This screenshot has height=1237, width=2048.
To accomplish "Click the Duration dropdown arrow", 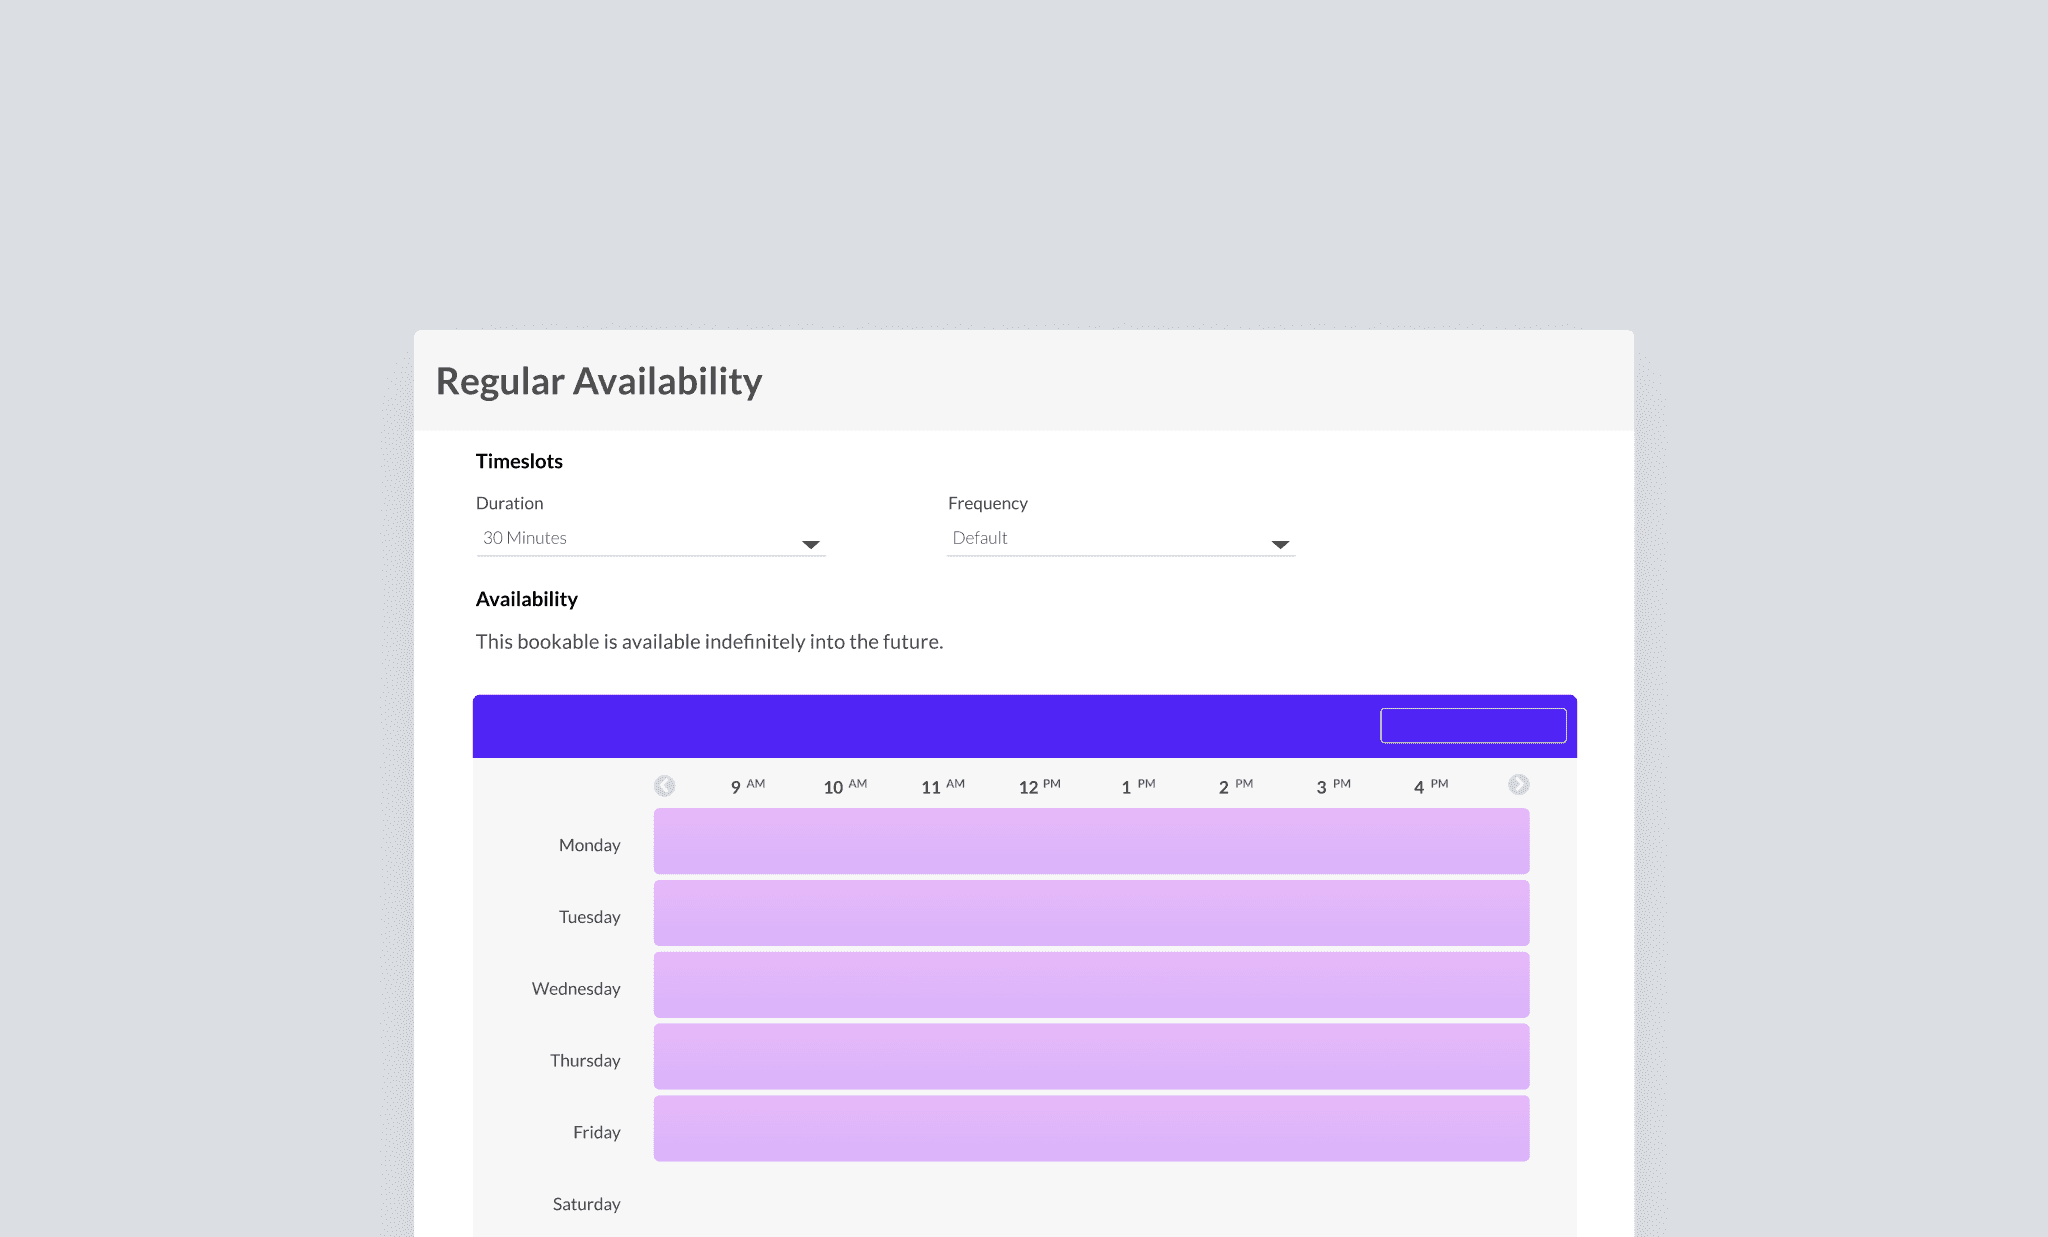I will point(811,544).
